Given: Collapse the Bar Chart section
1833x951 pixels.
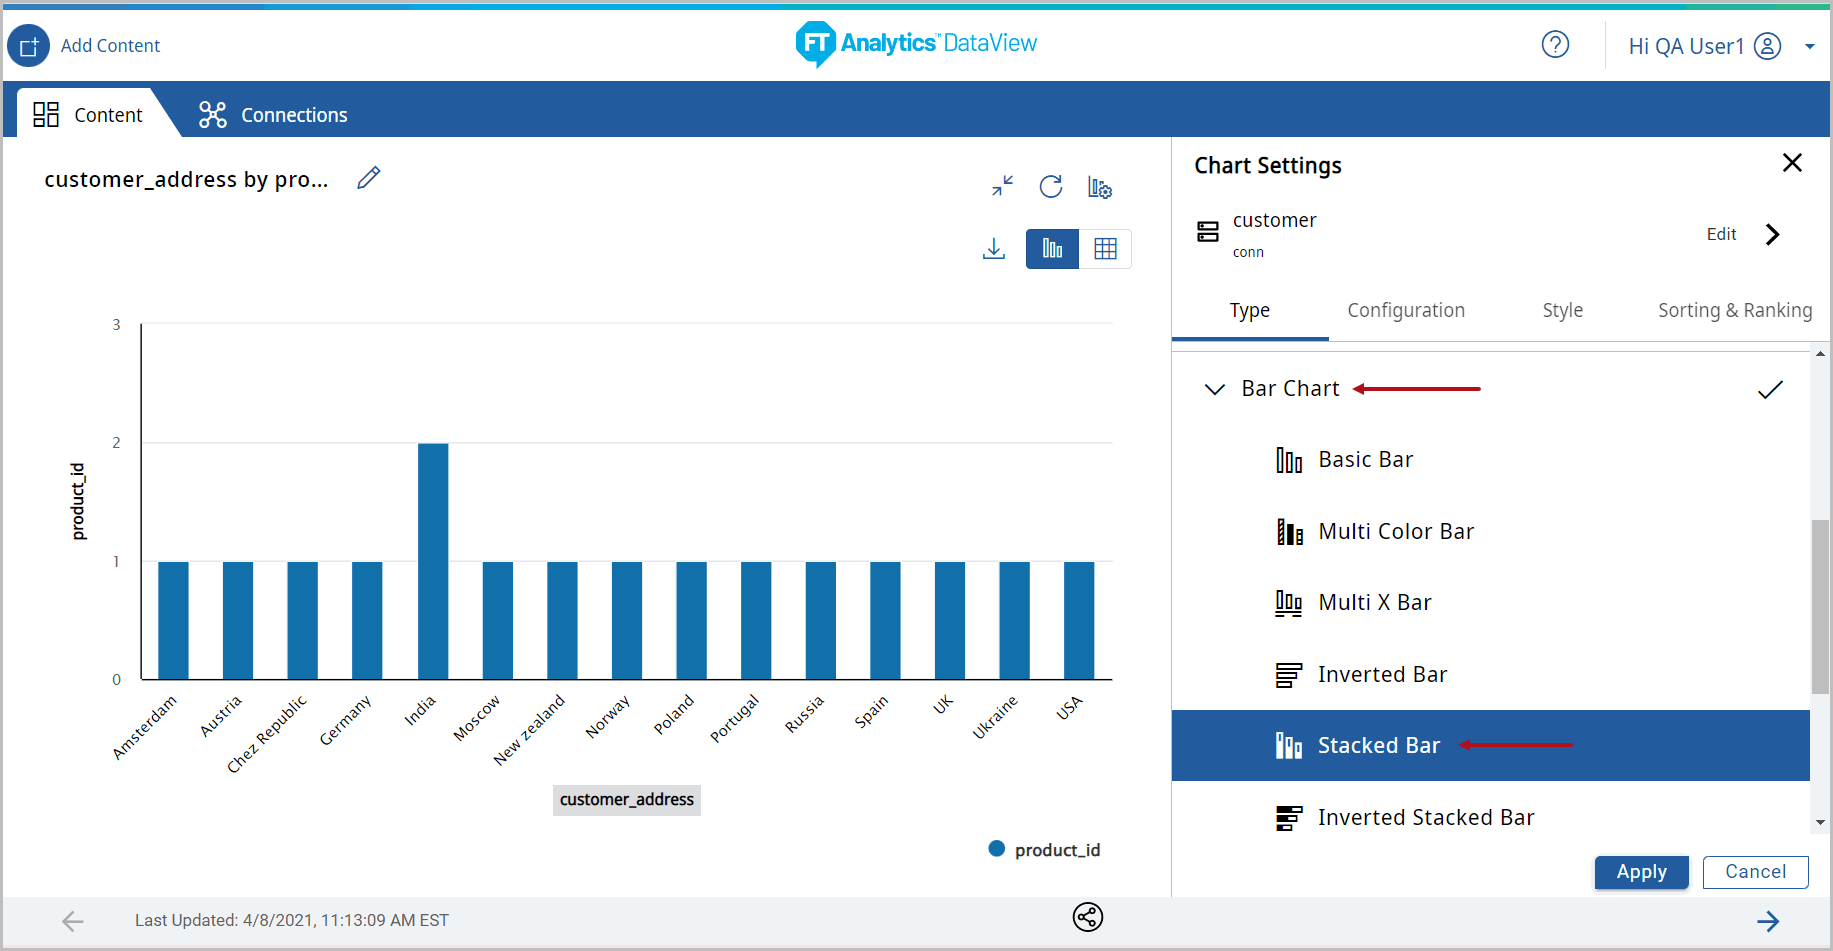Looking at the screenshot, I should point(1215,389).
